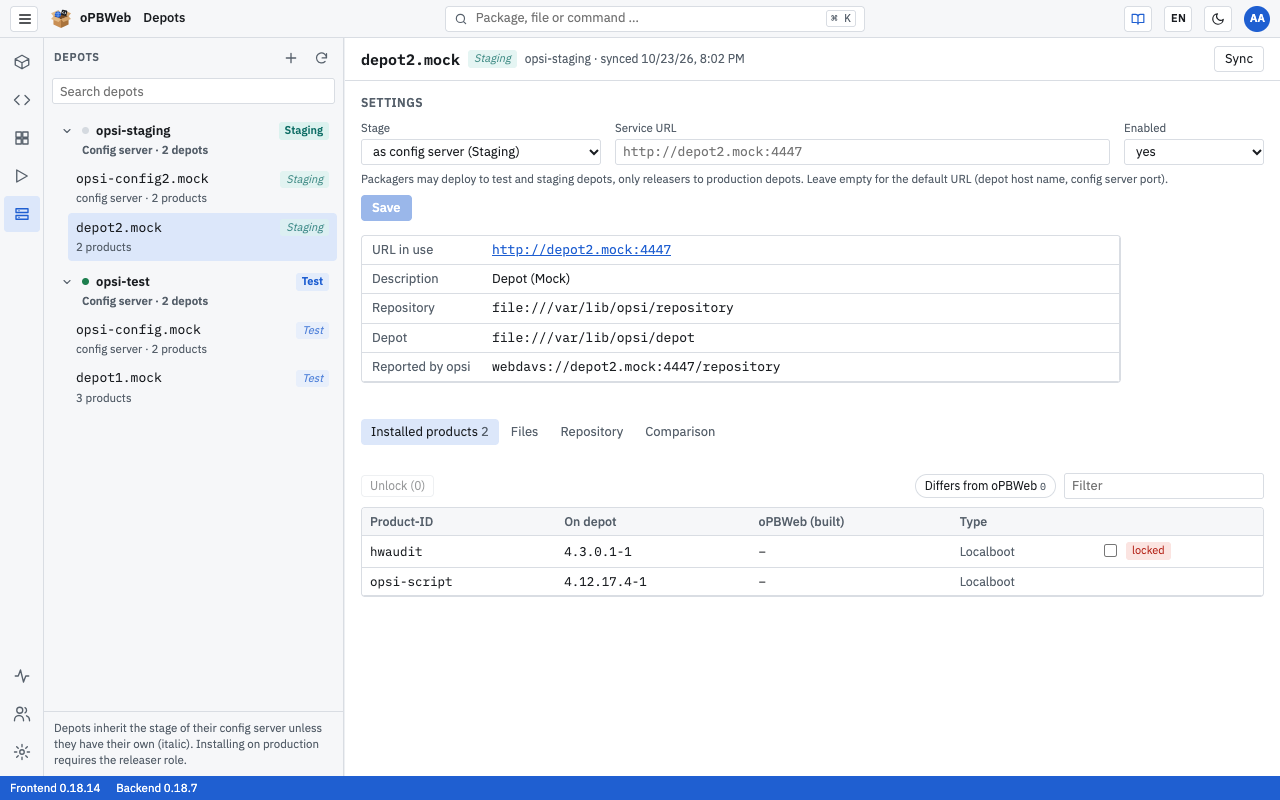Open the hamburger navigation menu
The image size is (1280, 800).
pos(25,18)
